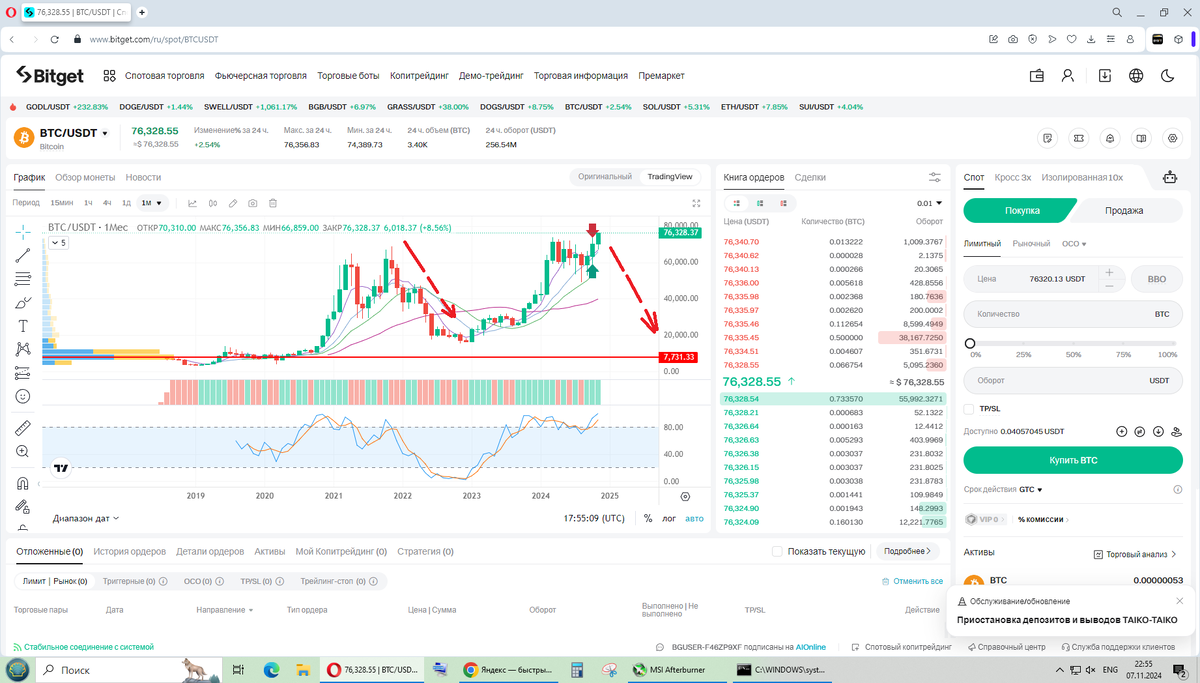Viewport: 1200px width, 683px height.
Task: Open the wallet assets icon in header
Action: point(1037,75)
